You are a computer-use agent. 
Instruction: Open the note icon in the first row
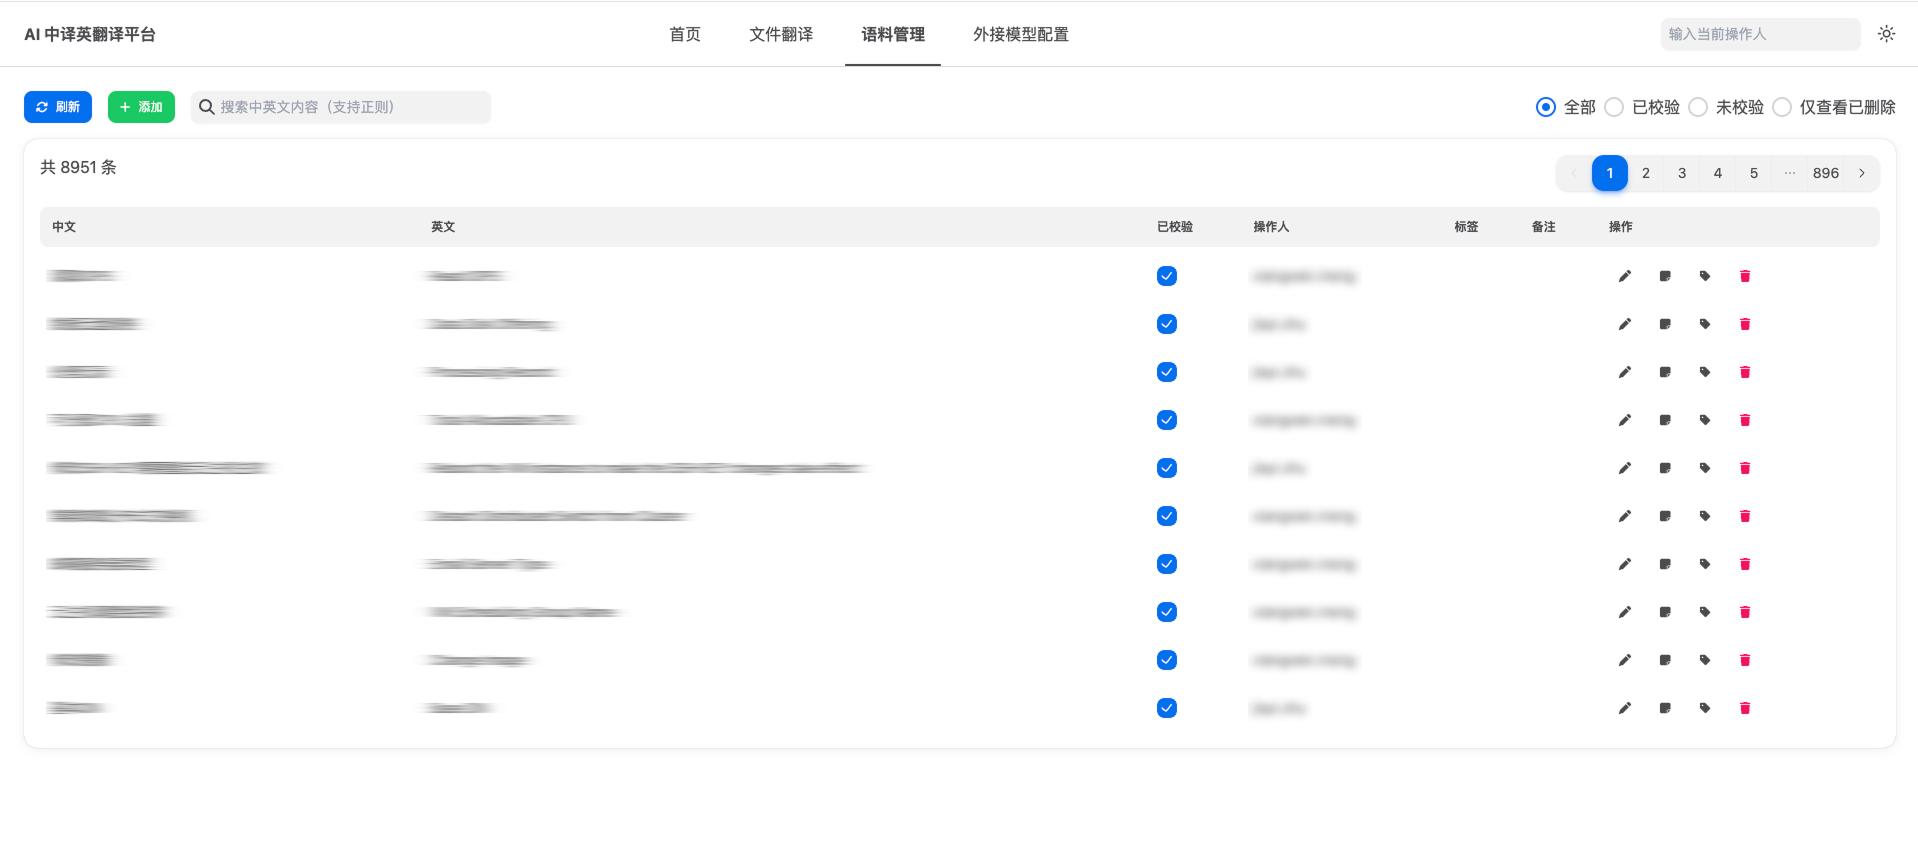point(1665,276)
